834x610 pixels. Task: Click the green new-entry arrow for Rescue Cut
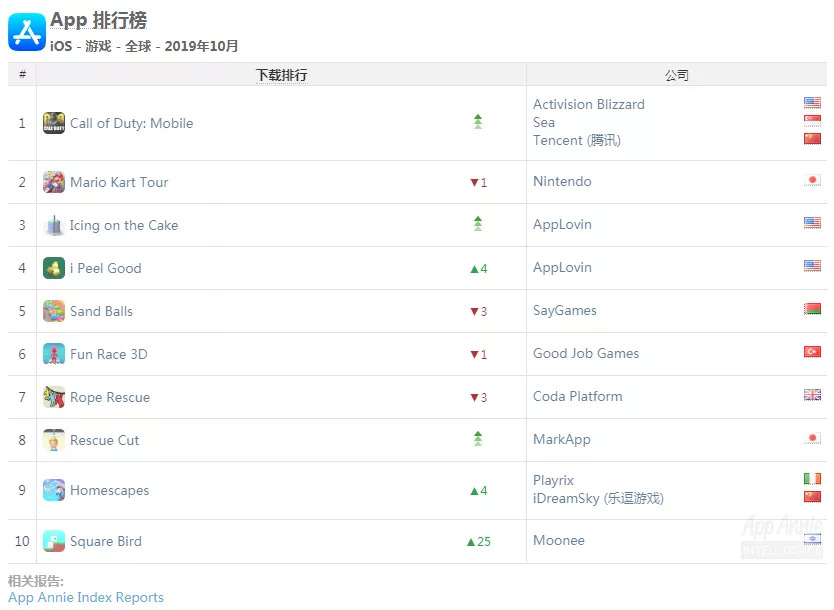478,439
